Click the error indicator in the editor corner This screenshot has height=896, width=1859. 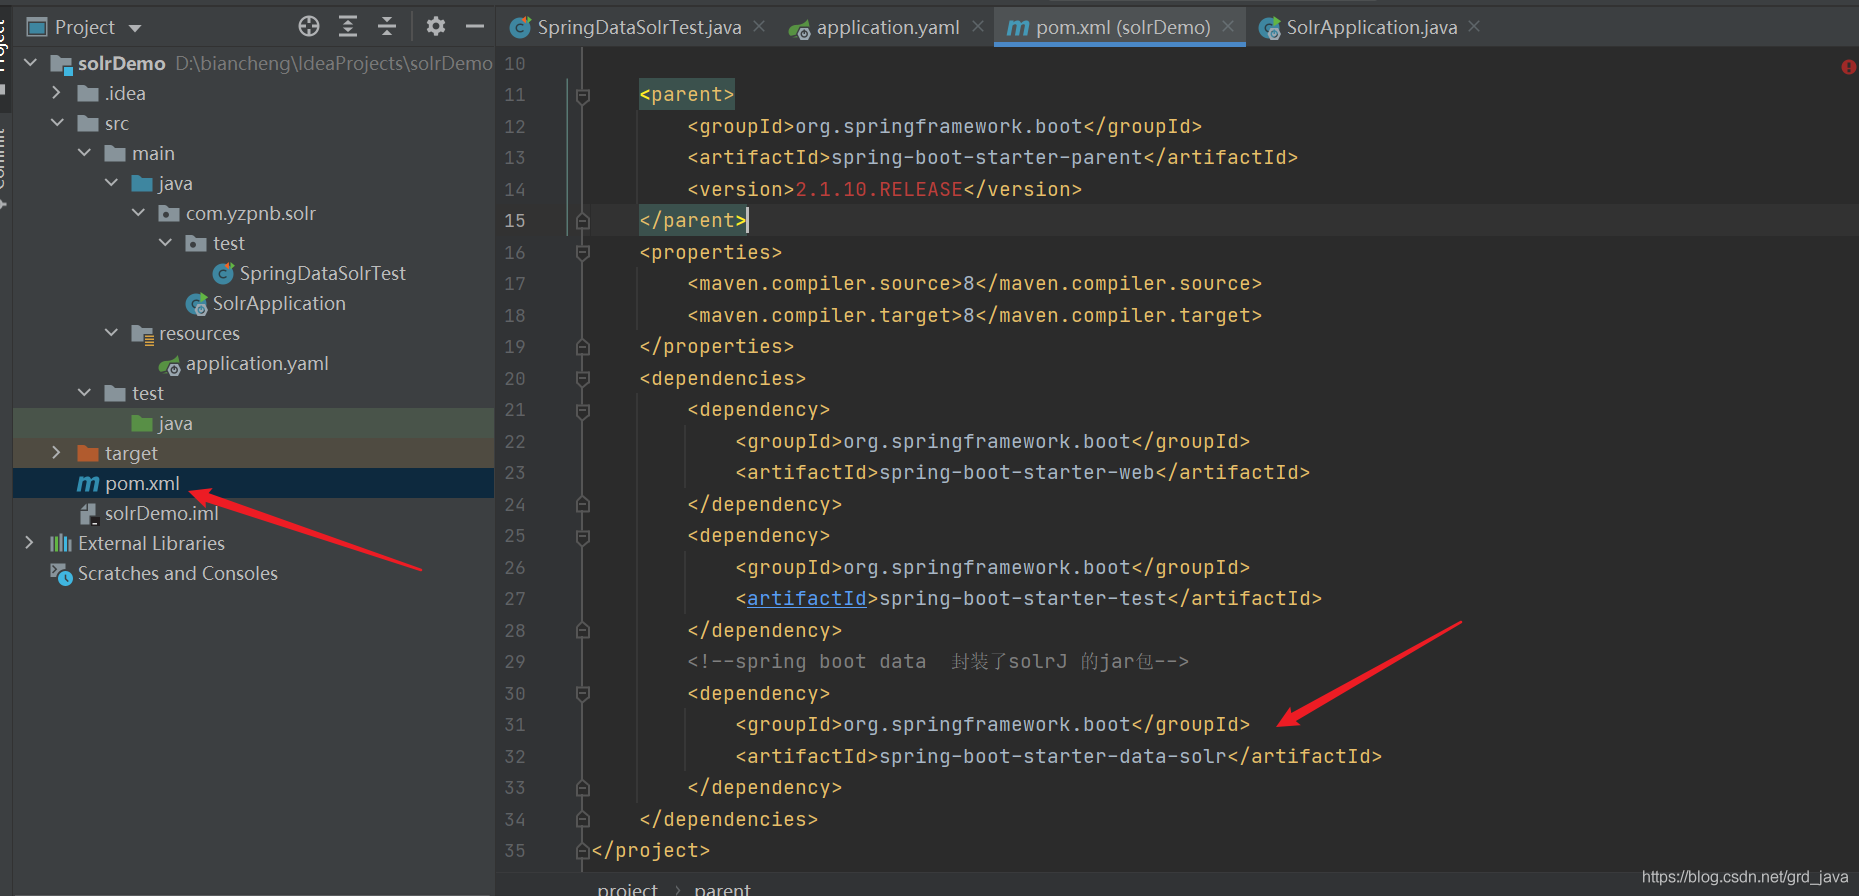coord(1848,67)
